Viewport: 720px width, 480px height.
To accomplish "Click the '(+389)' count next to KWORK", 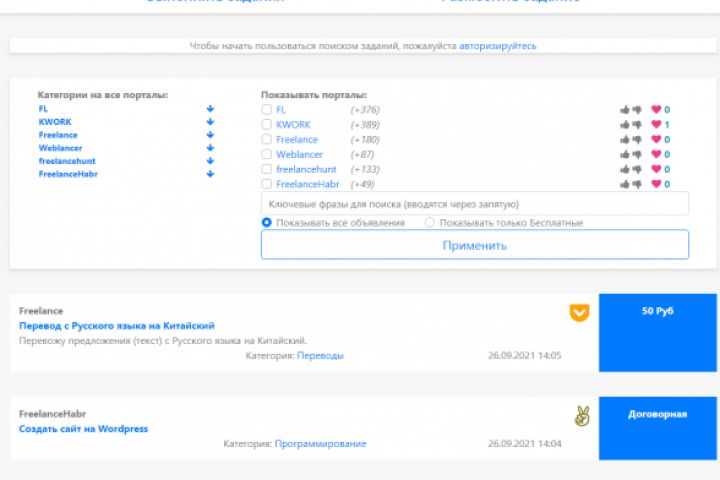I will pyautogui.click(x=365, y=124).
